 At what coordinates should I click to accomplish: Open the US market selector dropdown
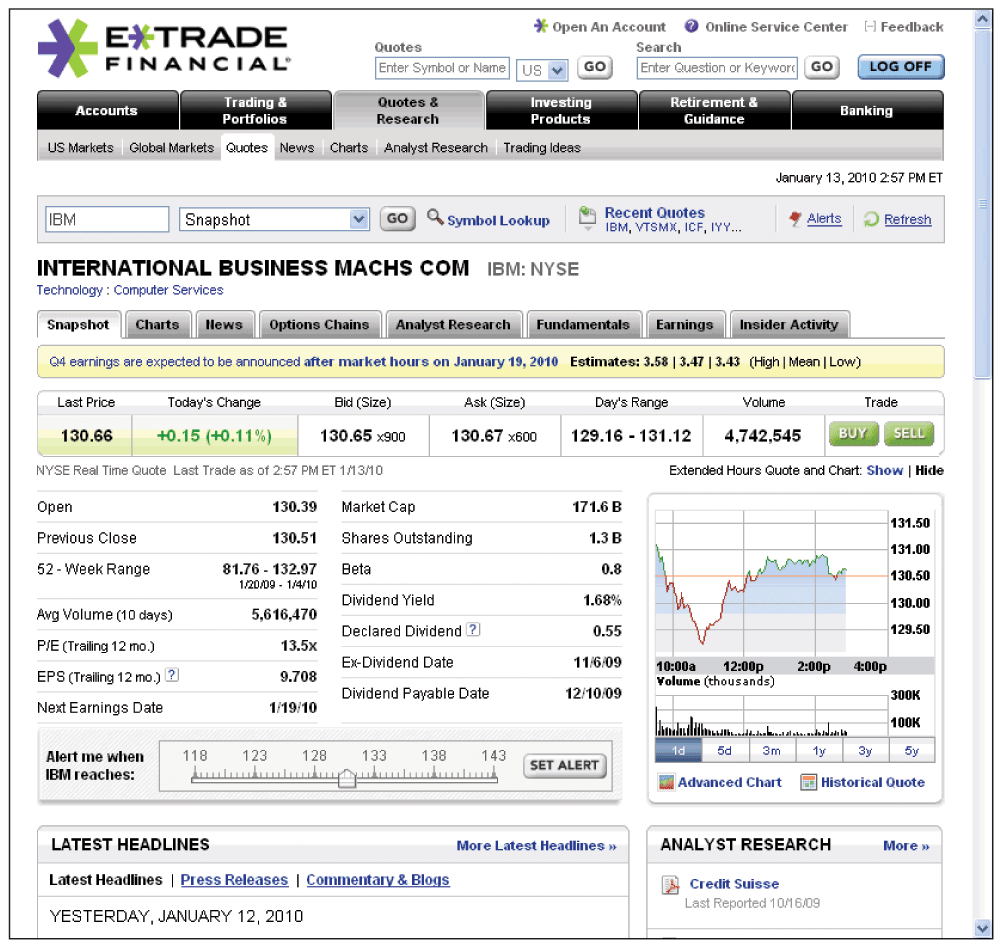[x=542, y=69]
